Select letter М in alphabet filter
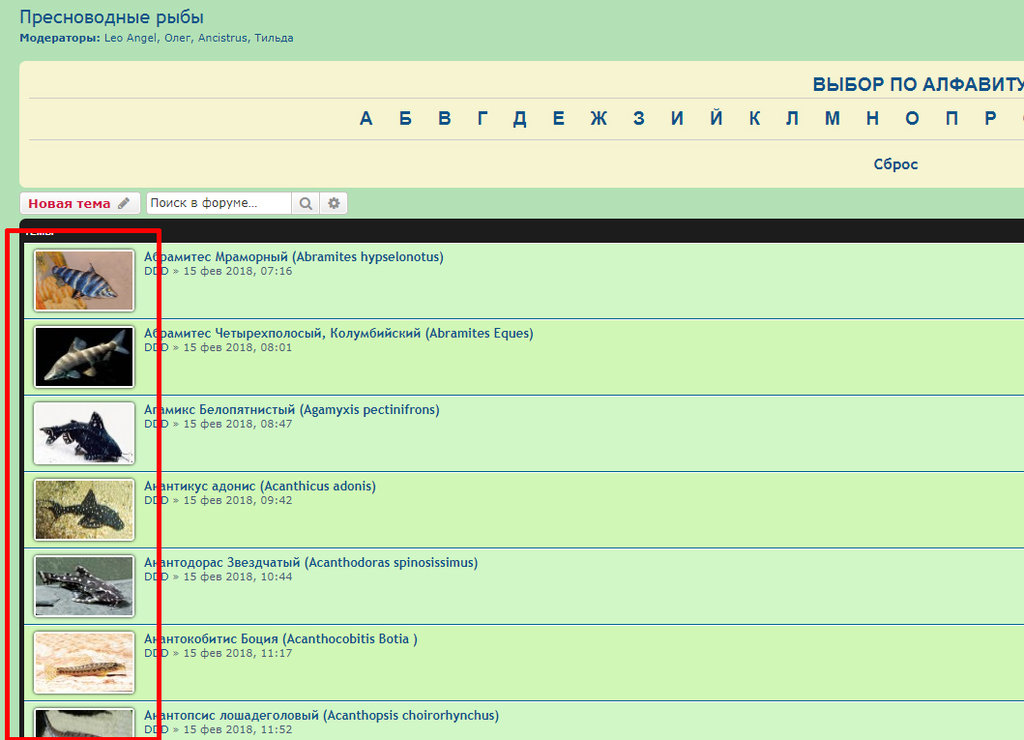This screenshot has width=1024, height=740. [832, 119]
